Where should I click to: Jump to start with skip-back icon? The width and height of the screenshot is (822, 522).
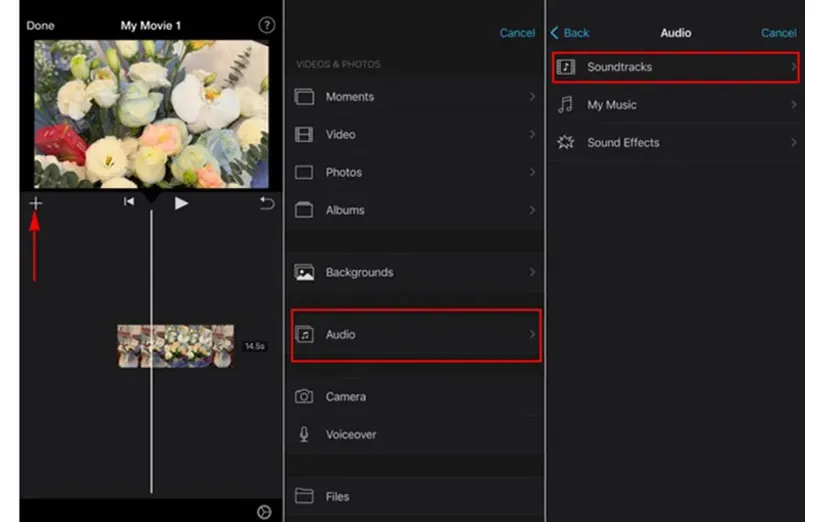pyautogui.click(x=129, y=202)
